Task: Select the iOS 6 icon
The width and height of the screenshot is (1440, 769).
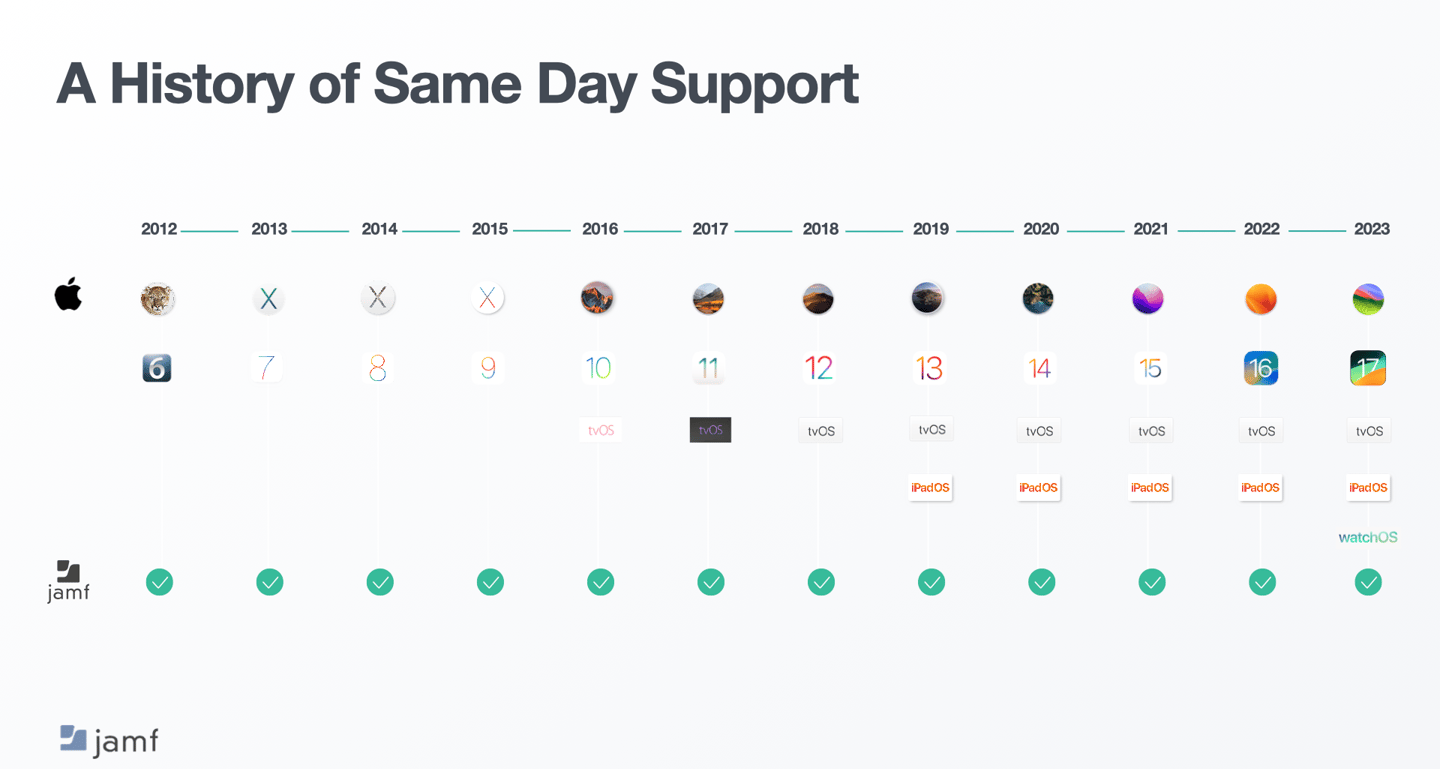Action: tap(157, 368)
